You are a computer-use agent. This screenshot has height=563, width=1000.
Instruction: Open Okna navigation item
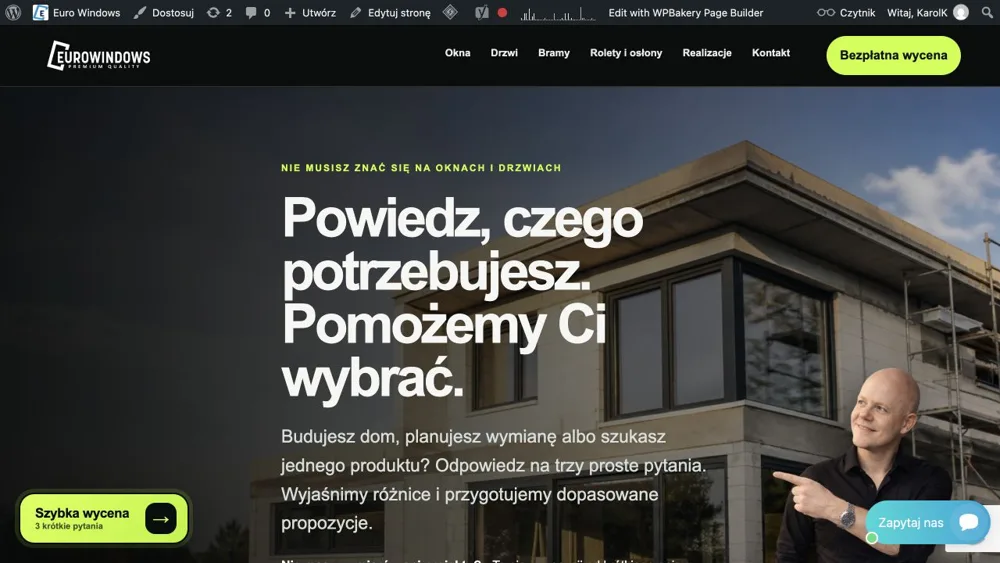point(457,53)
